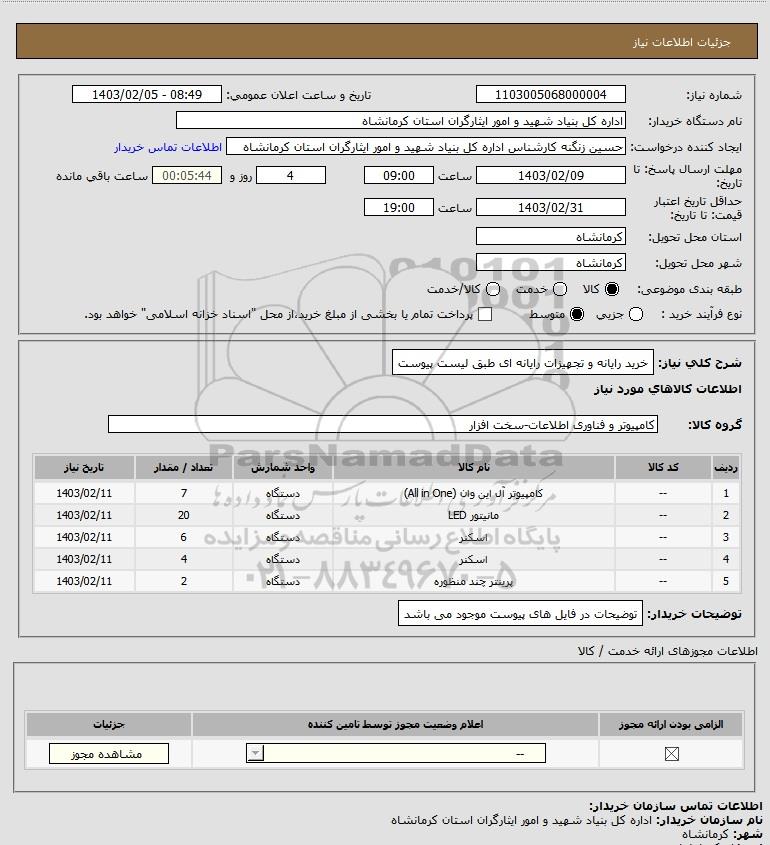Screen dimensions: 770x845
Task: Click the اطلاعات کالاهای مورد نیاز heading
Action: (668, 389)
